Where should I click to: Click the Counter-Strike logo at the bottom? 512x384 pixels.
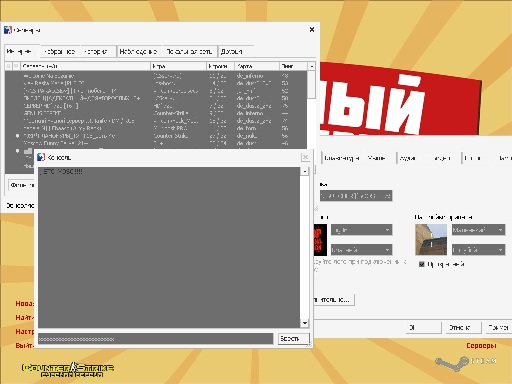[68, 370]
